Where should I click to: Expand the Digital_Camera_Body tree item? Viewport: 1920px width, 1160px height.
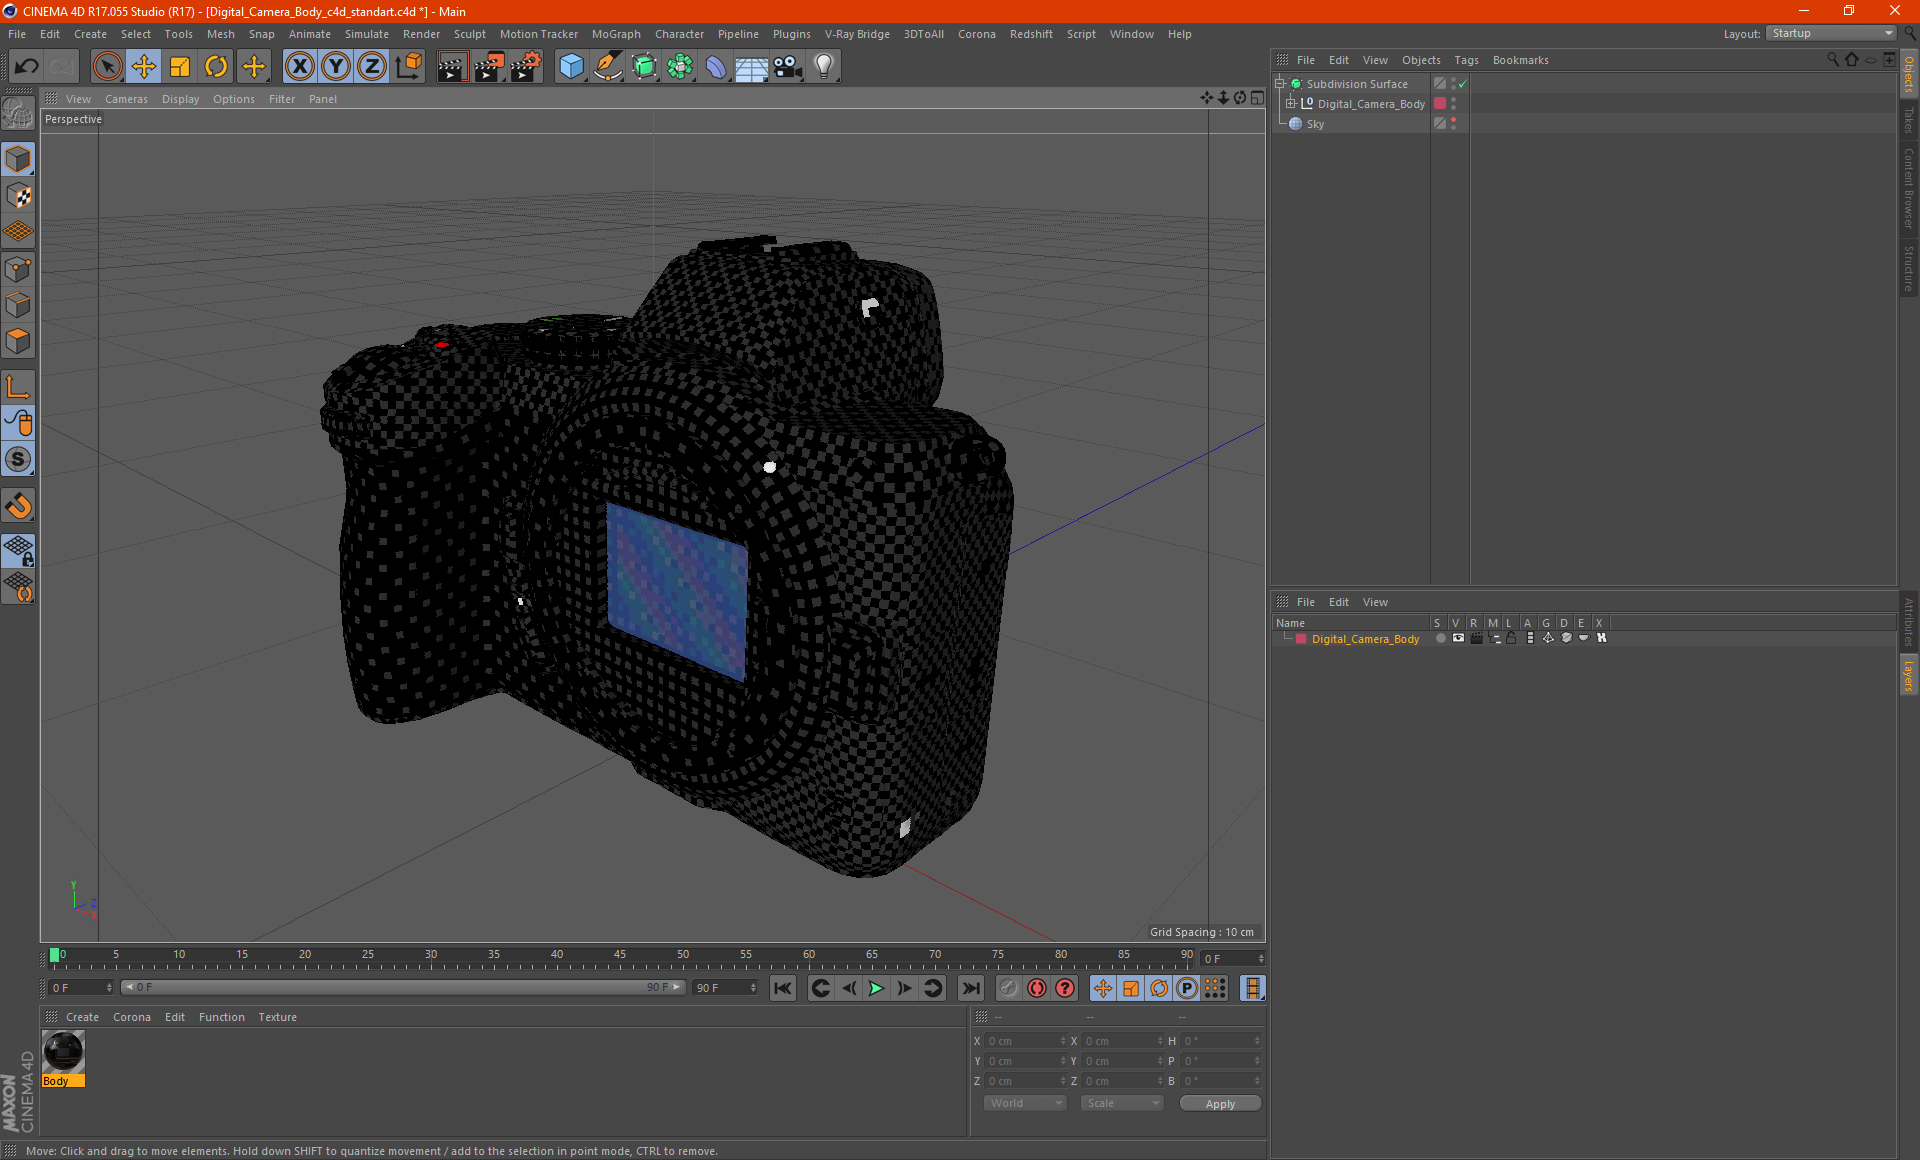pyautogui.click(x=1291, y=104)
